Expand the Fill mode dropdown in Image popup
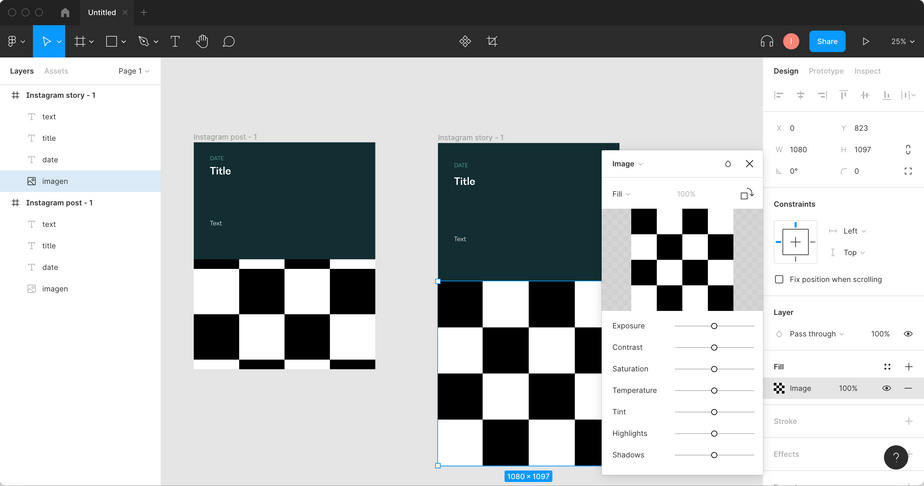Image resolution: width=924 pixels, height=486 pixels. [621, 194]
